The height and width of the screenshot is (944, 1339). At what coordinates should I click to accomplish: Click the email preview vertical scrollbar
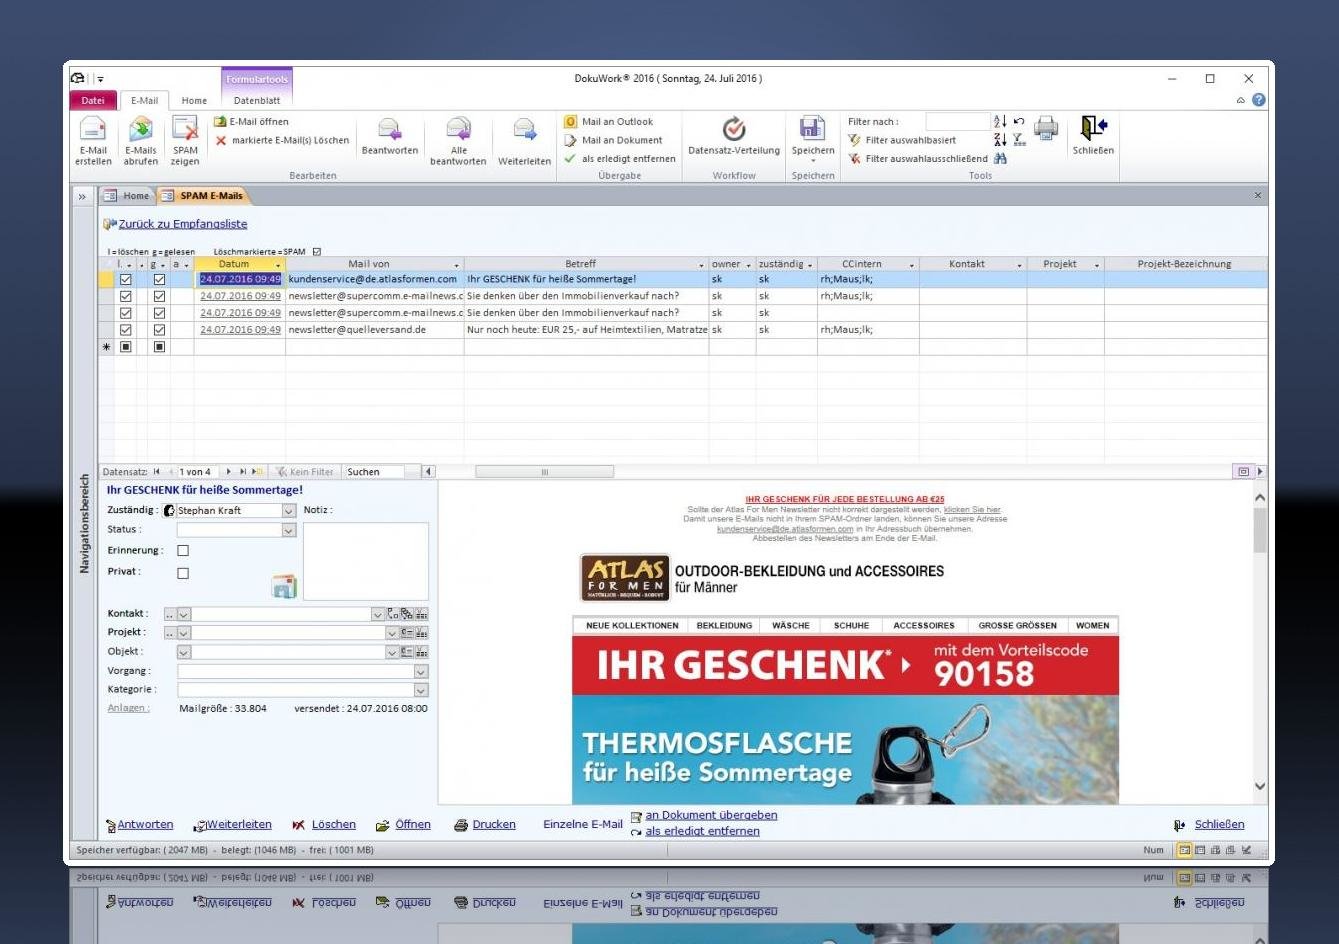tap(1259, 642)
